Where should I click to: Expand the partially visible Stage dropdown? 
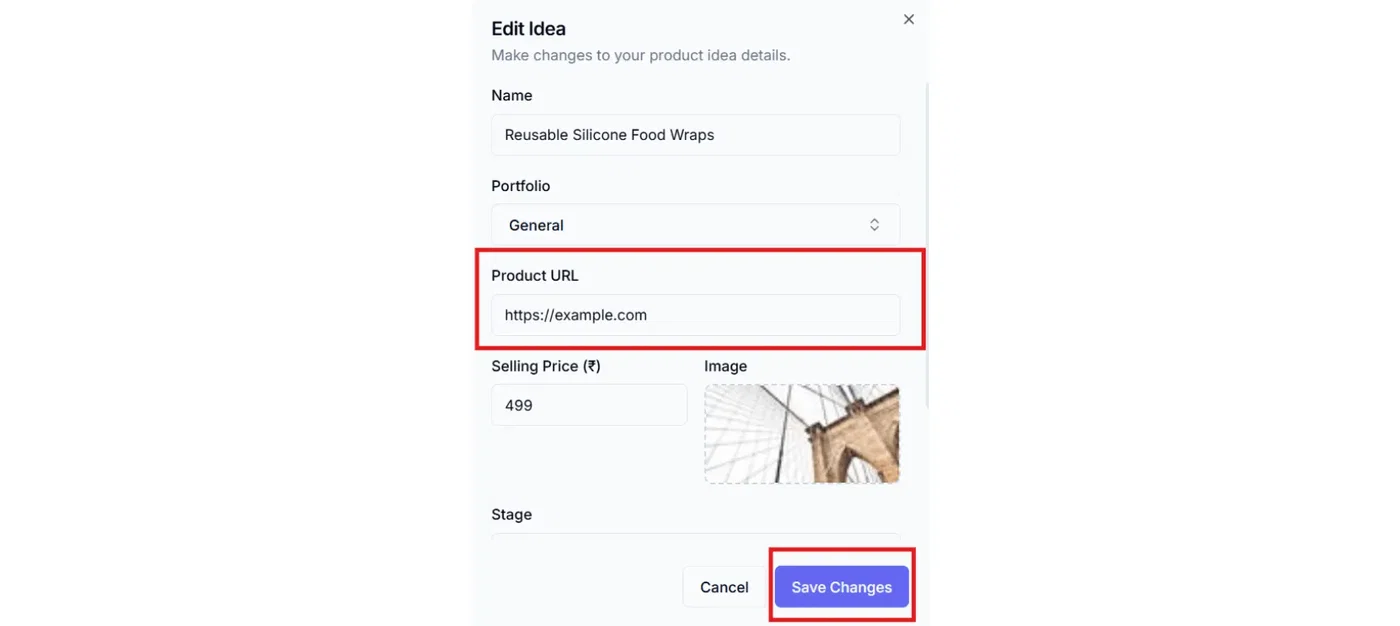pos(695,536)
